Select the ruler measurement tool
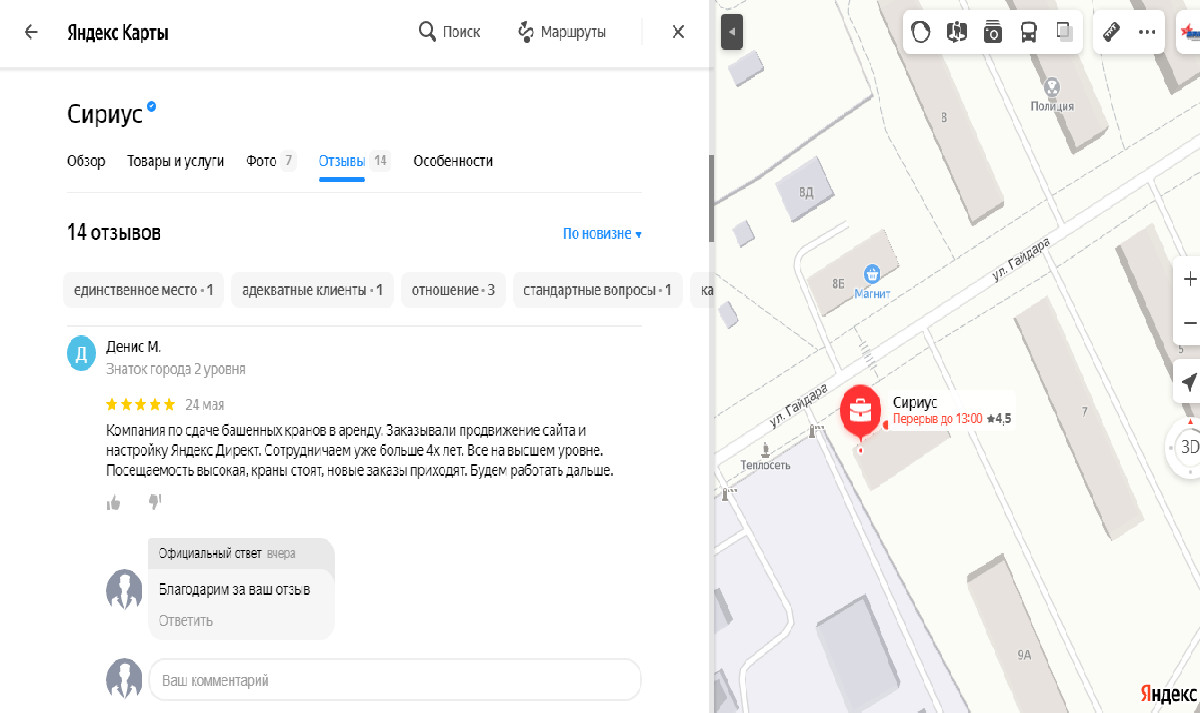 click(x=1110, y=32)
